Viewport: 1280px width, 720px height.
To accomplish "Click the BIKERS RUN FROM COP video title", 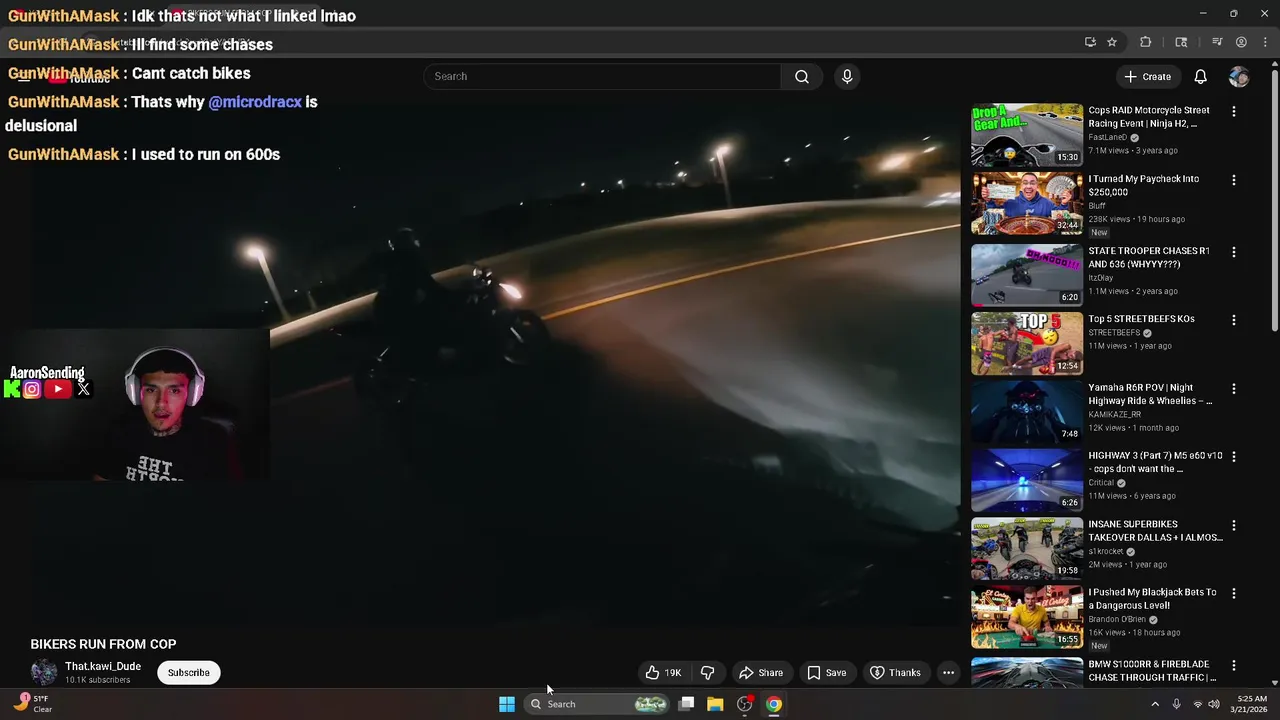I will click(103, 645).
